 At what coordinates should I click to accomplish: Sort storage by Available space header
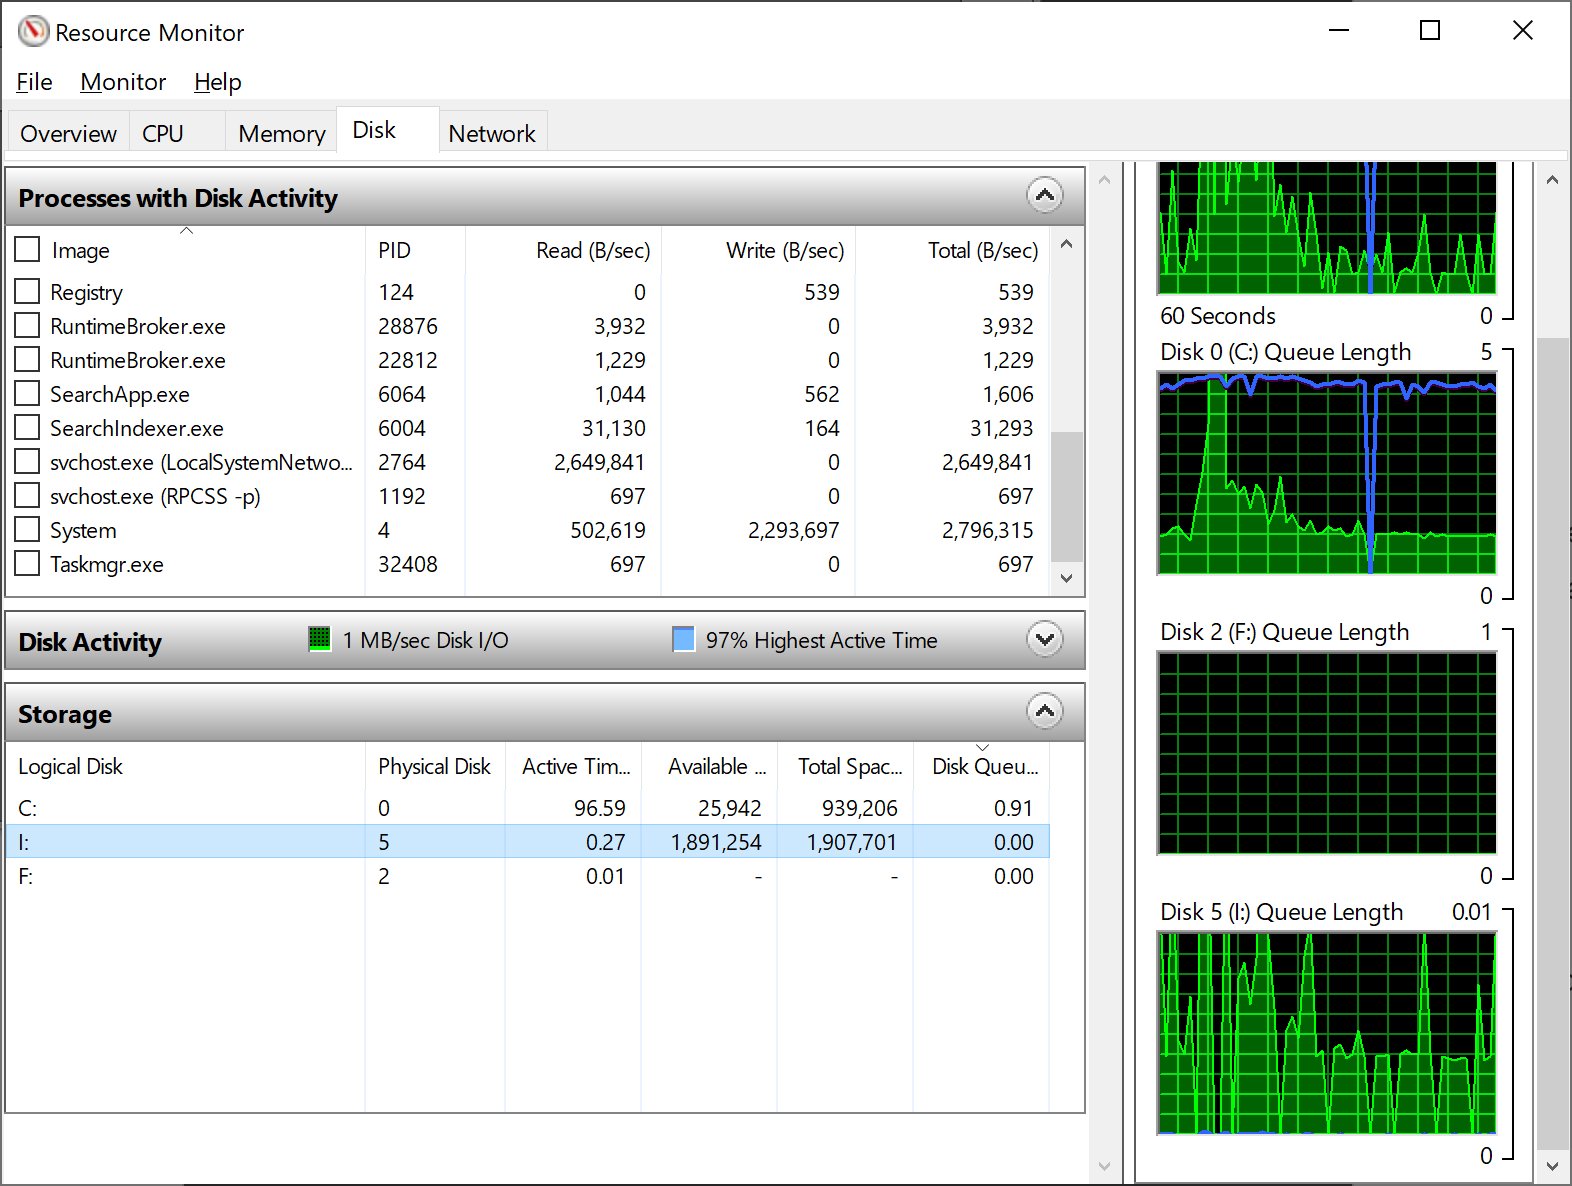709,766
